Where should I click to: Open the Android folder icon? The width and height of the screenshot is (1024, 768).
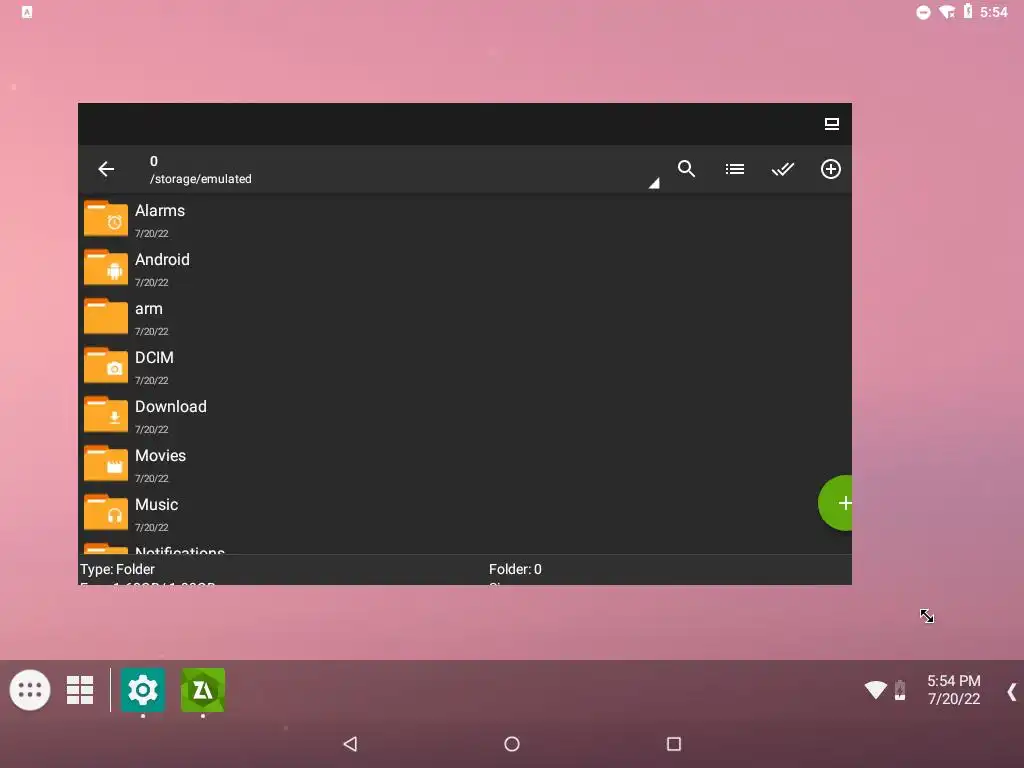tap(106, 267)
